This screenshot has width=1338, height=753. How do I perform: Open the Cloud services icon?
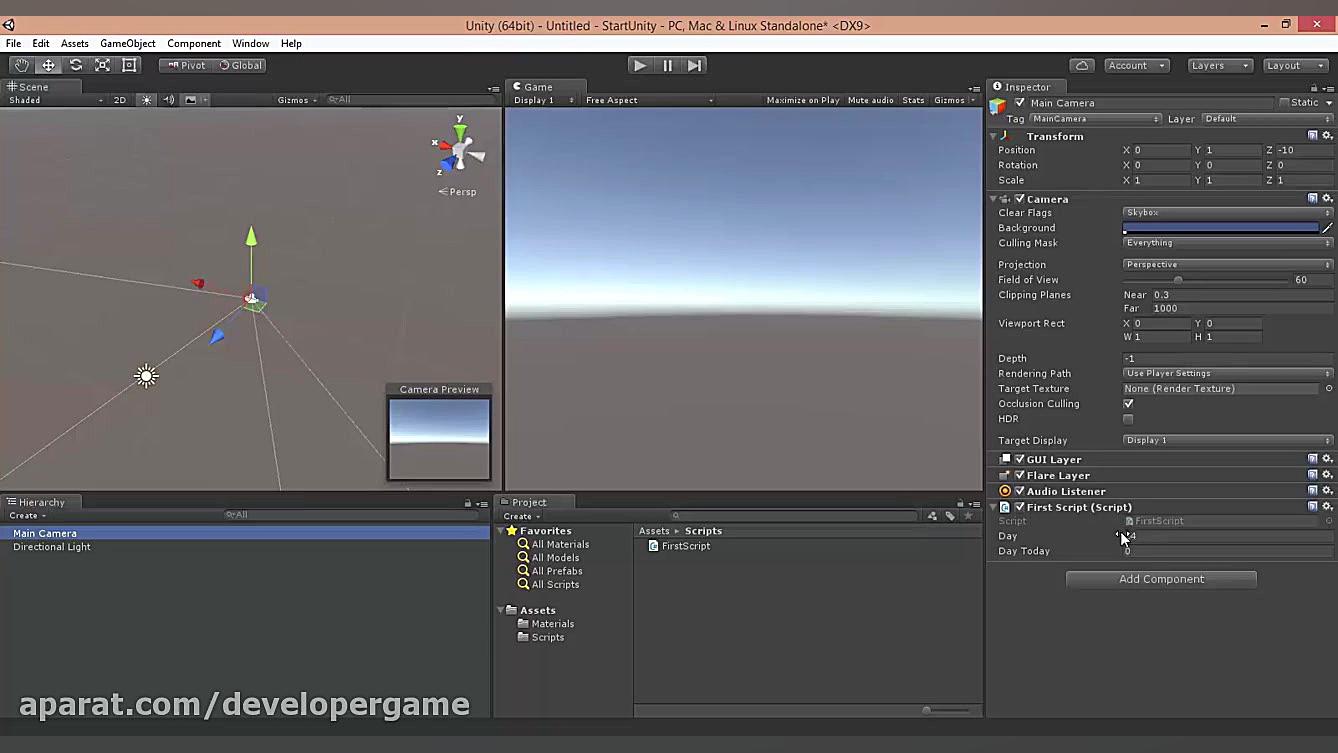pos(1082,65)
